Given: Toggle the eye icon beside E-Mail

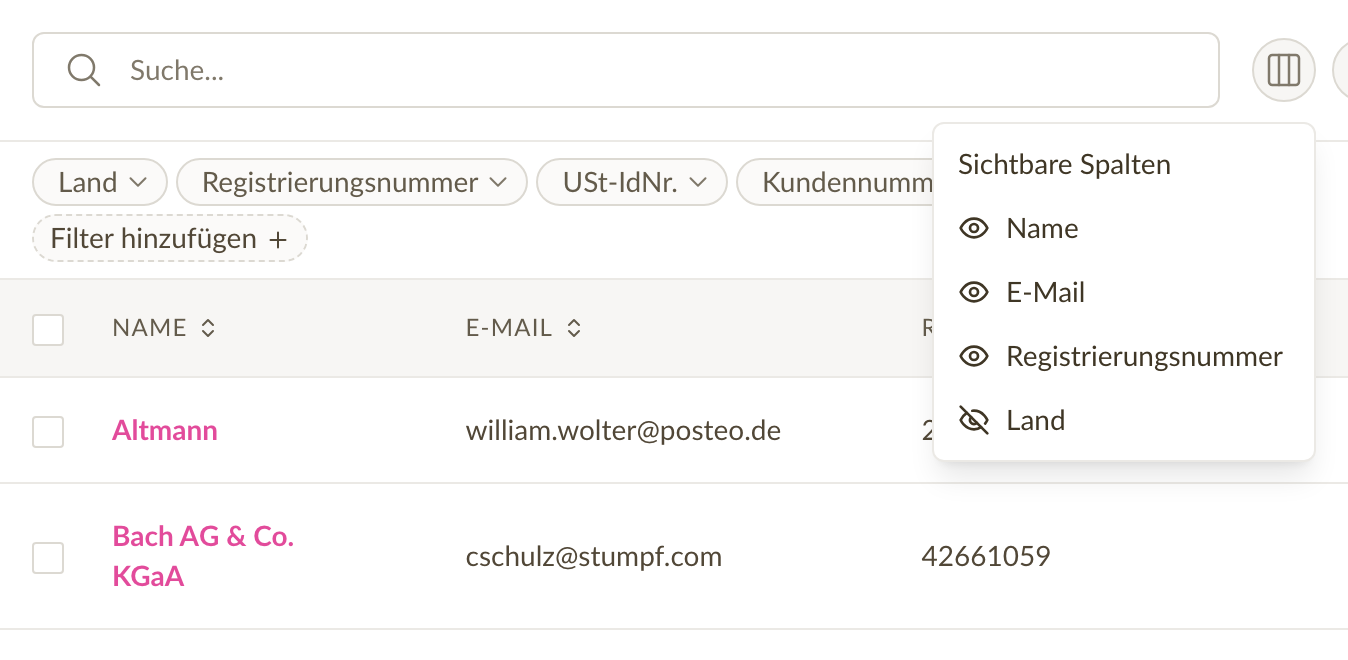Looking at the screenshot, I should click(973, 293).
